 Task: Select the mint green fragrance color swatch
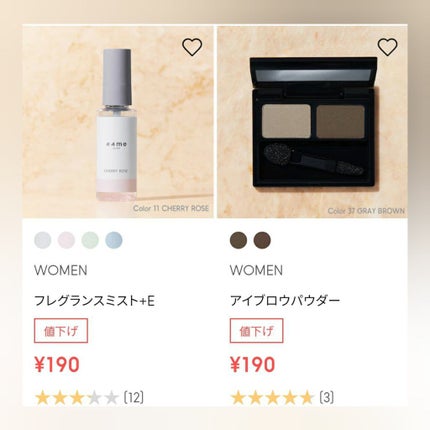click(90, 240)
